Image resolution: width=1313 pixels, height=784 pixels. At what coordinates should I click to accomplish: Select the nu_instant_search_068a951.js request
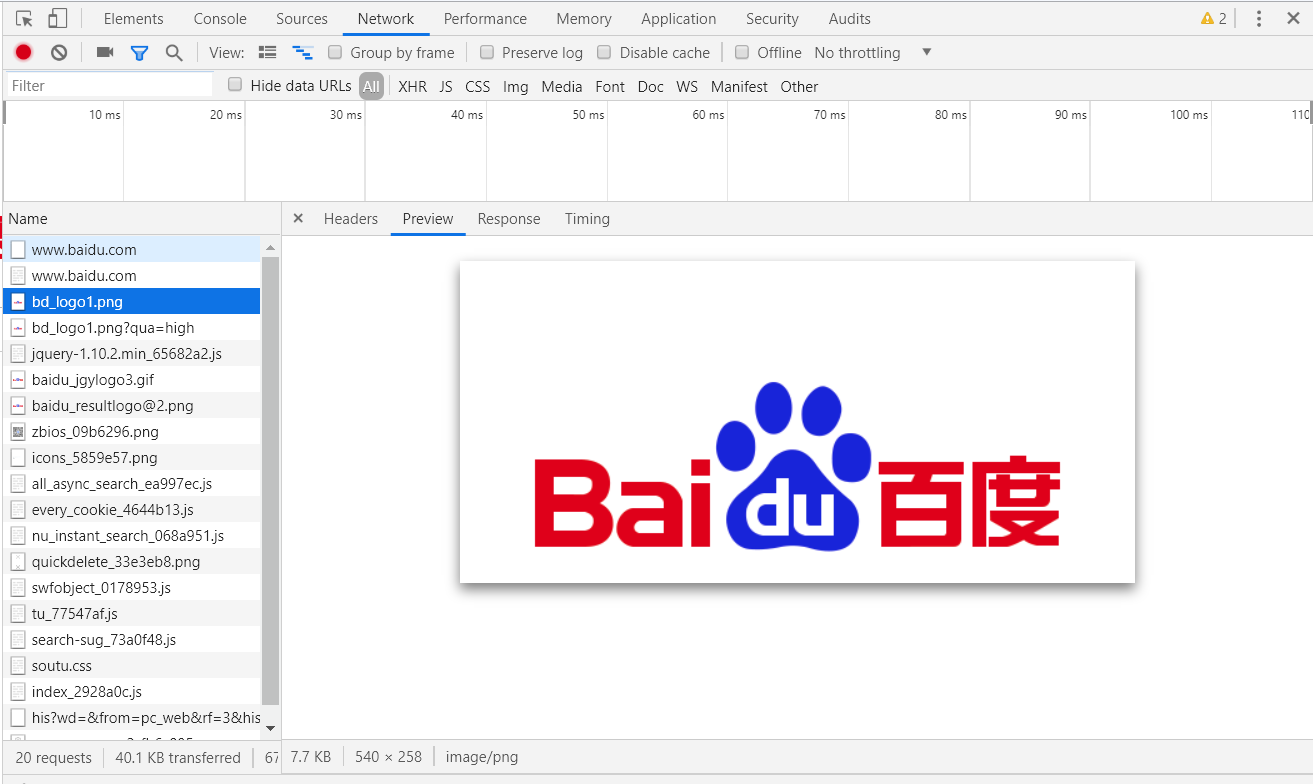click(x=131, y=535)
